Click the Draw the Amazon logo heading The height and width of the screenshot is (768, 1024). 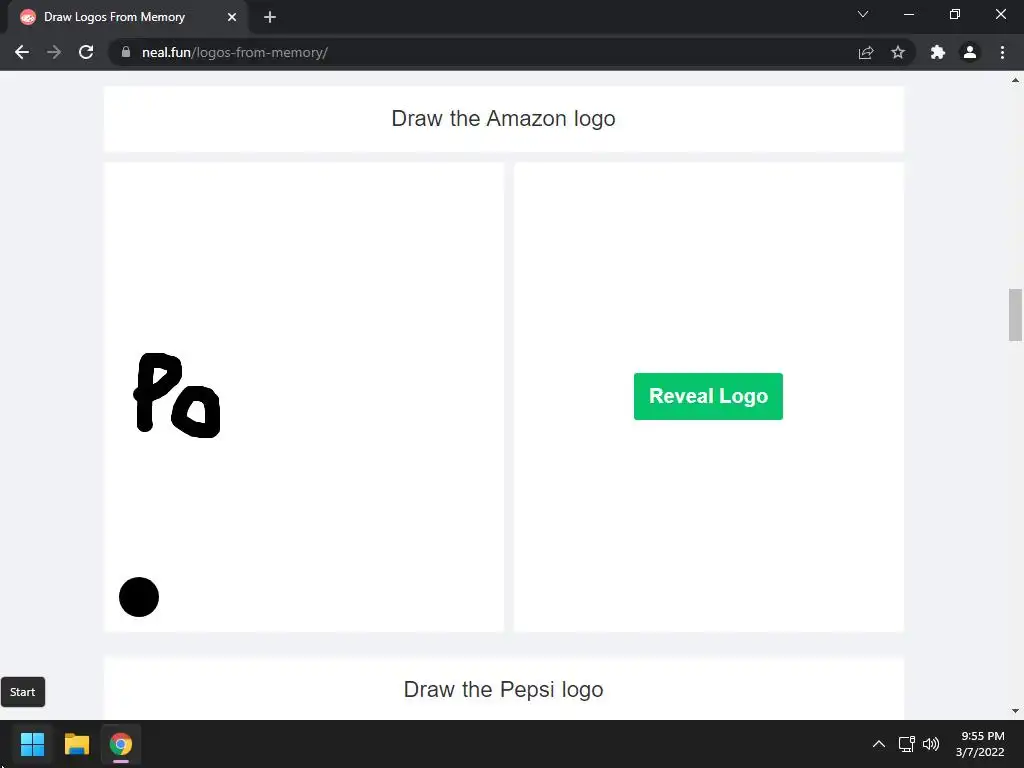coord(504,119)
